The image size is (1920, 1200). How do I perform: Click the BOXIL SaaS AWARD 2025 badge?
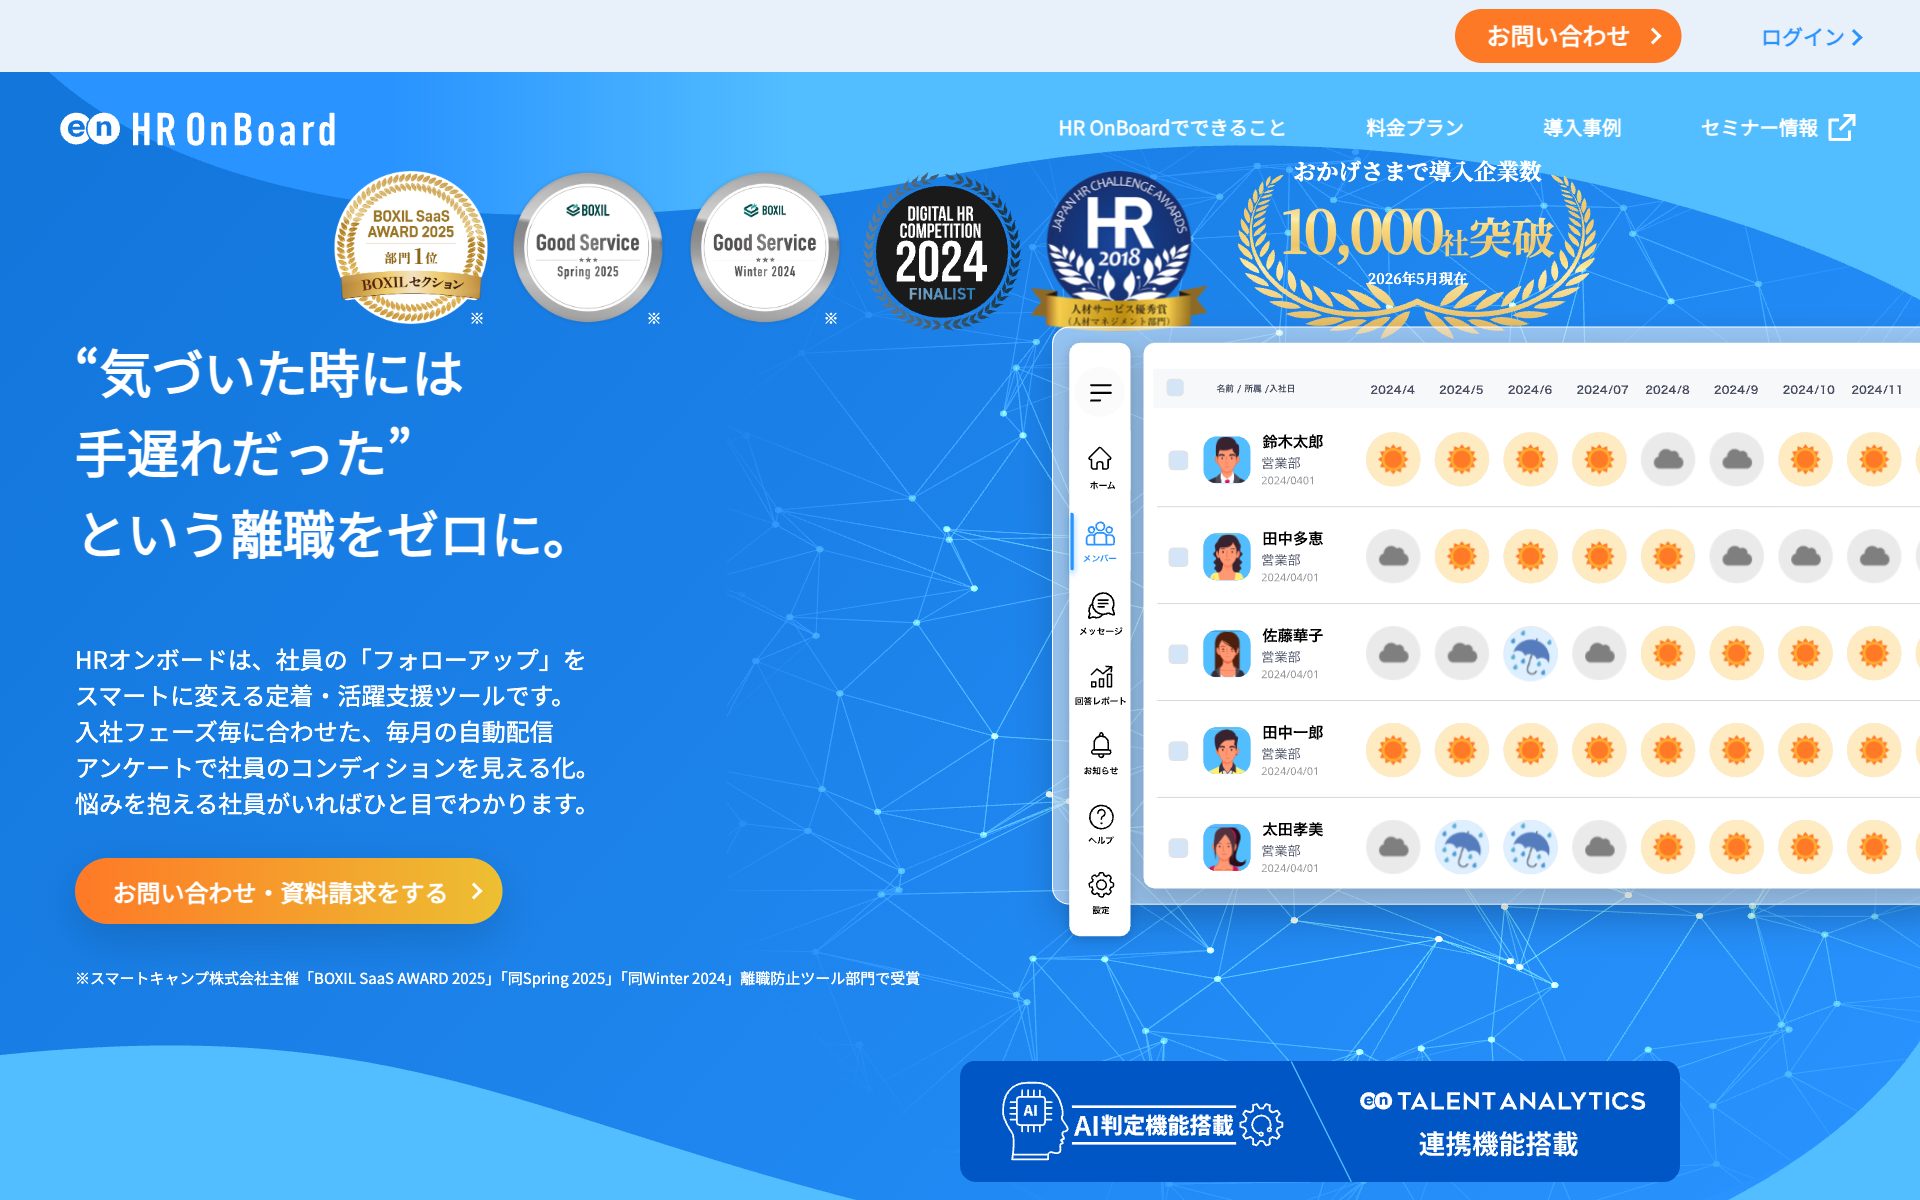click(x=411, y=247)
